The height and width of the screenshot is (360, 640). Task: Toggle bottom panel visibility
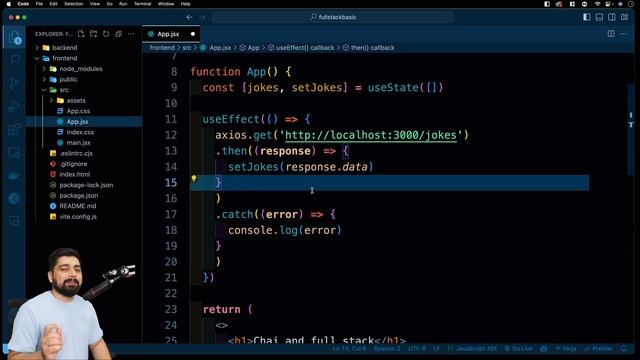pyautogui.click(x=599, y=17)
